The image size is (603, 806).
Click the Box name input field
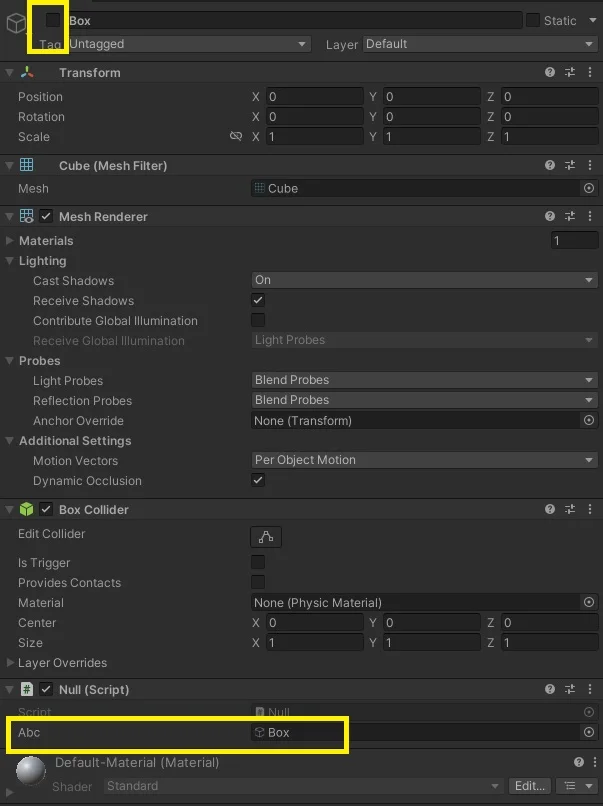click(x=295, y=21)
